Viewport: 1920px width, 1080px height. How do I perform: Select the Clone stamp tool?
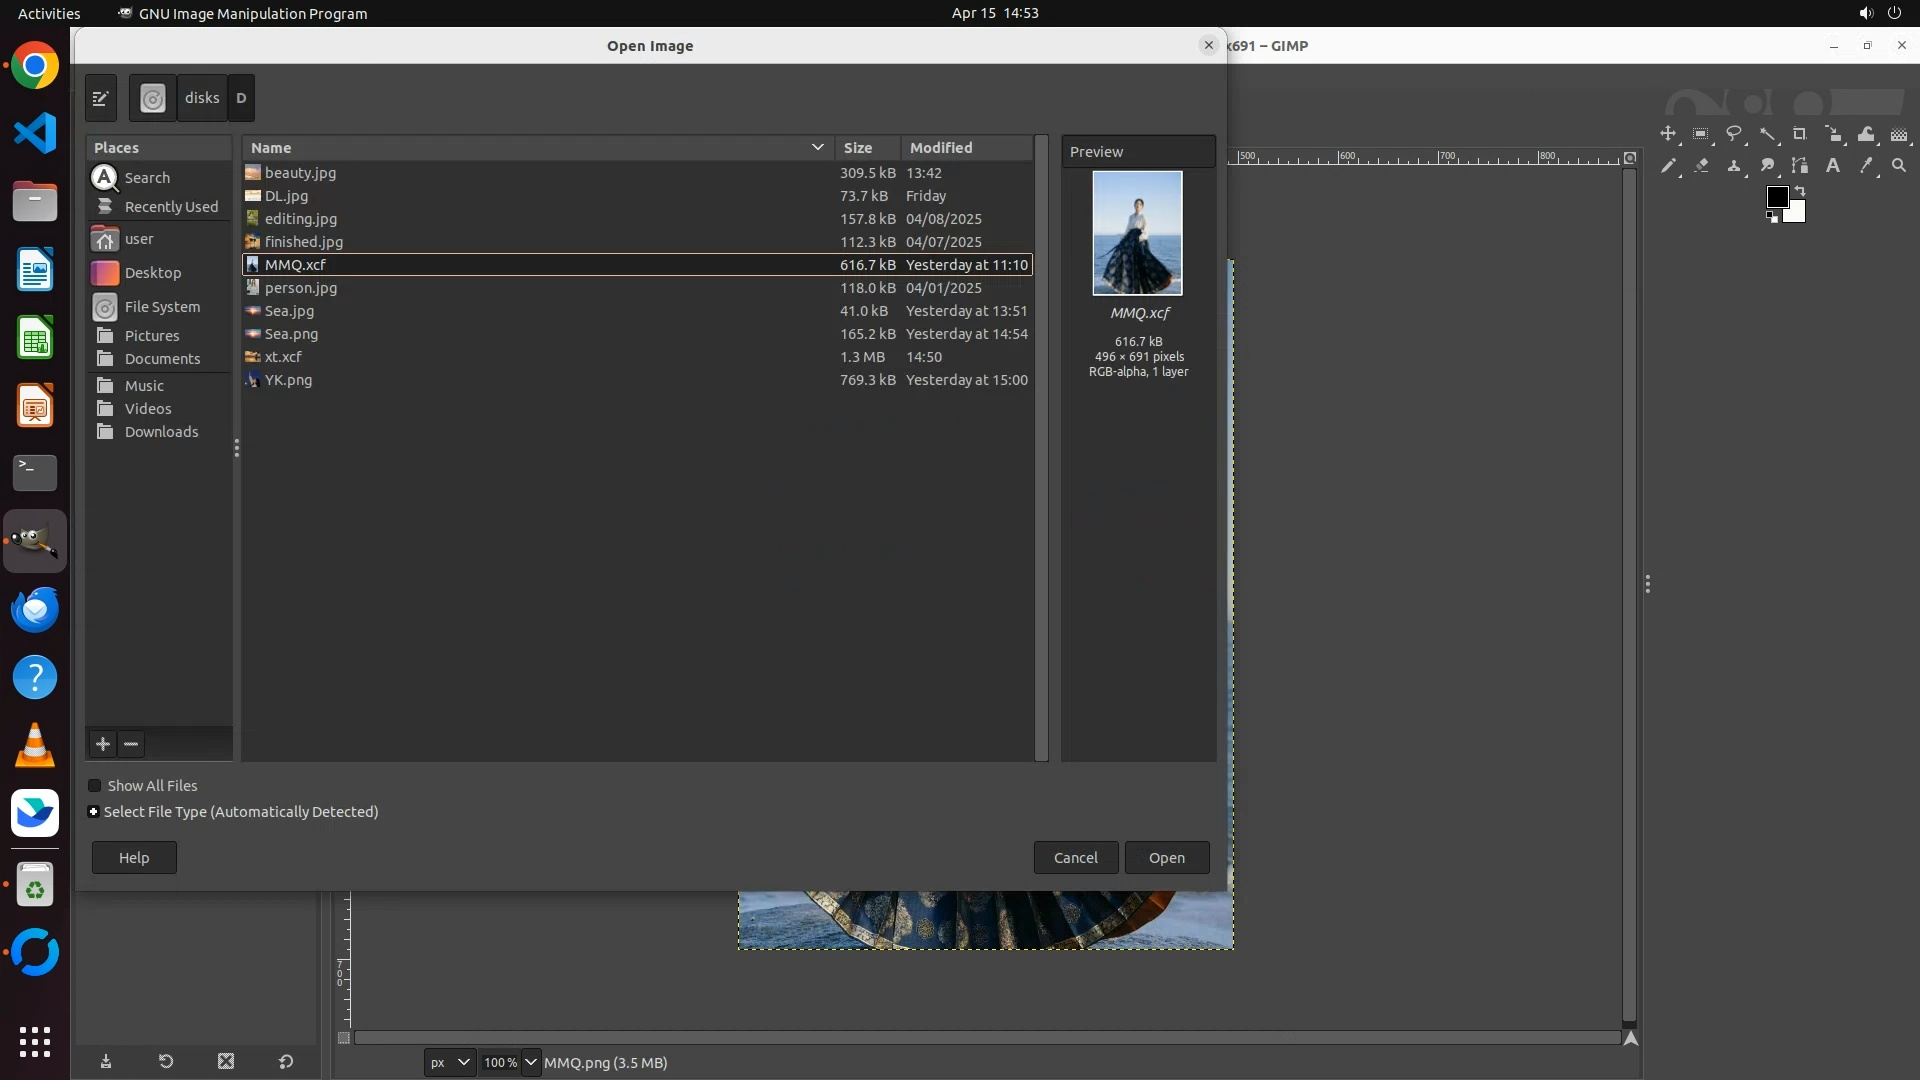(1734, 166)
